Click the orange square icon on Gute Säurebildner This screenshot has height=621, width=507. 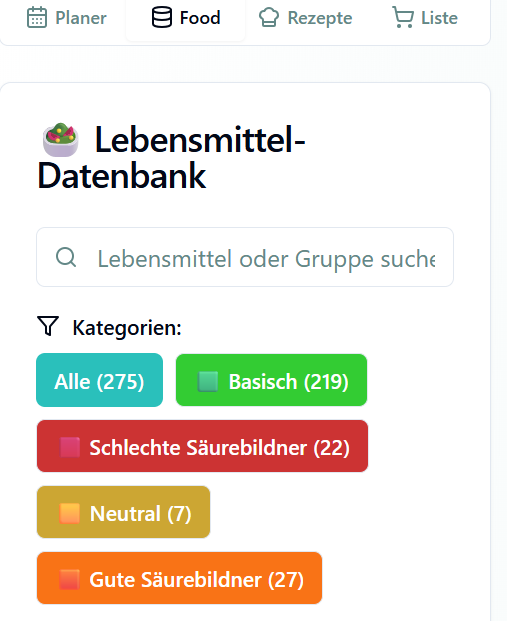[x=70, y=579]
